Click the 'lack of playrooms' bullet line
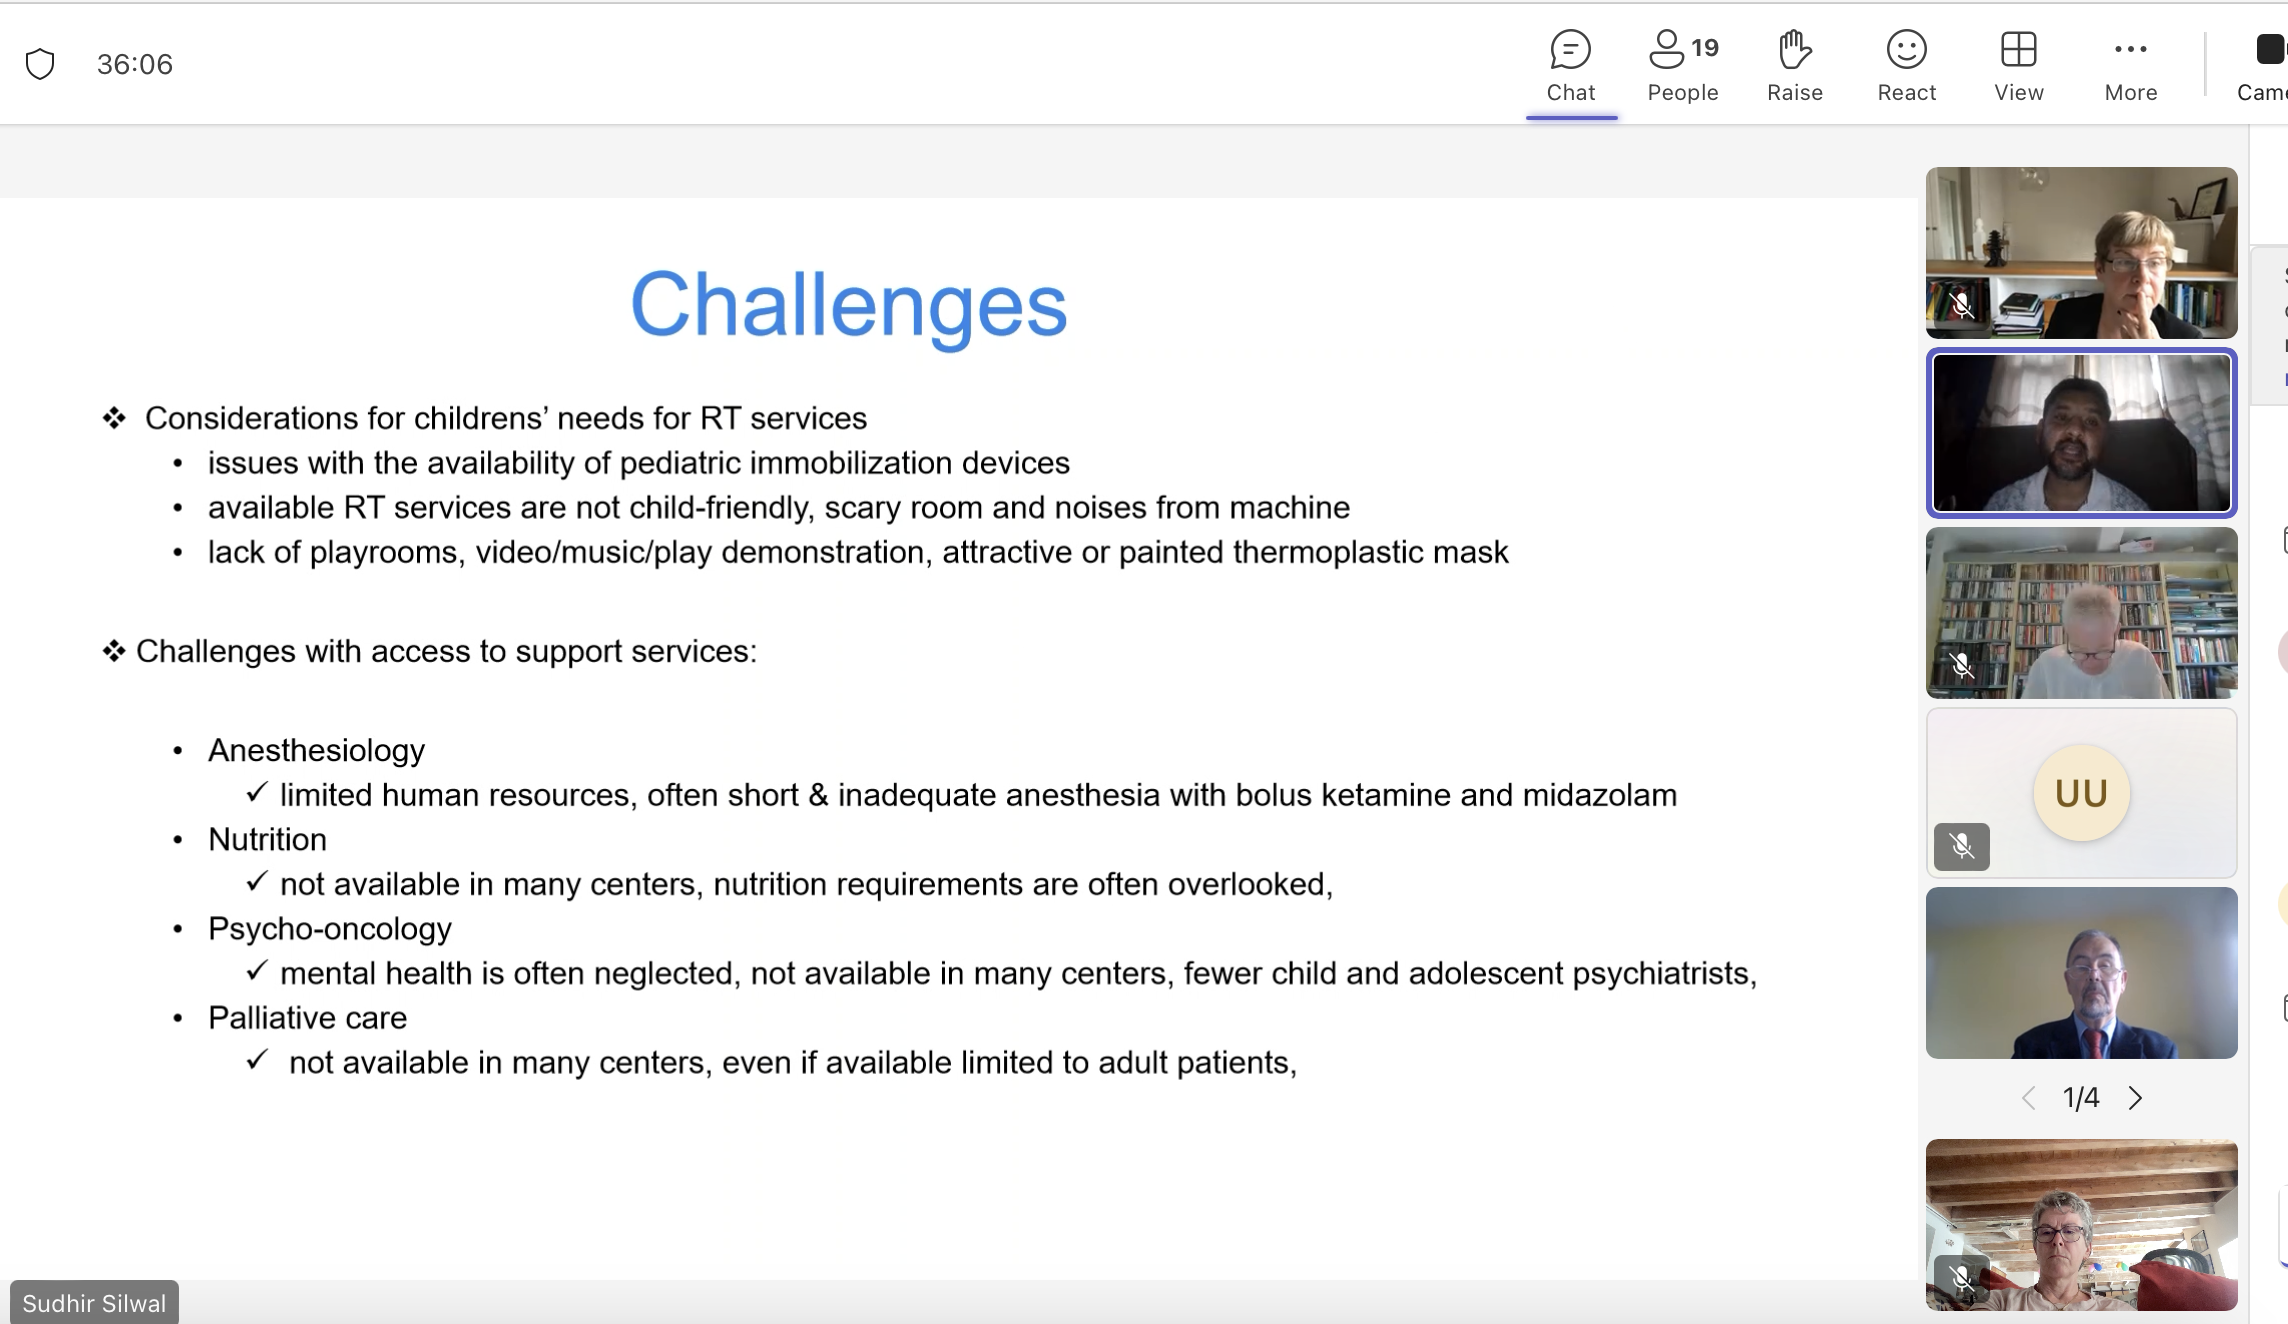Screen dimensions: 2288x1324 pyautogui.click(x=858, y=552)
